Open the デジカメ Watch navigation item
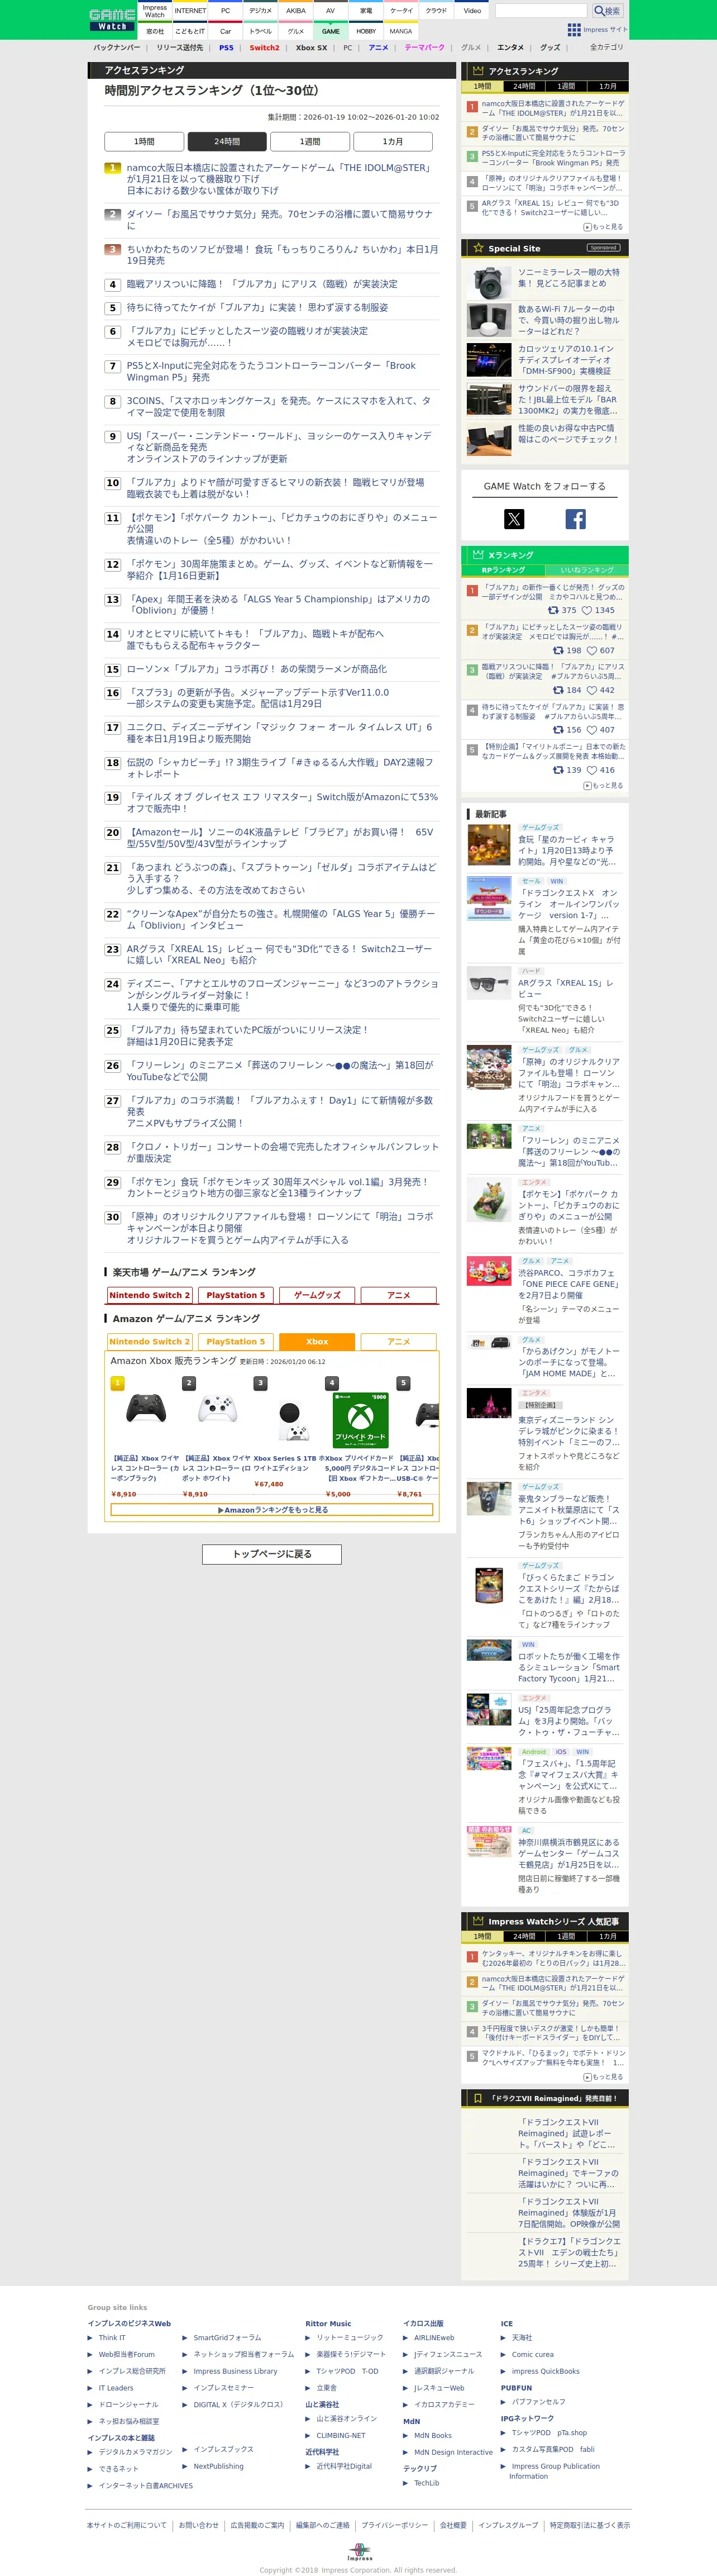Viewport: 717px width, 2576px height. 260,11
